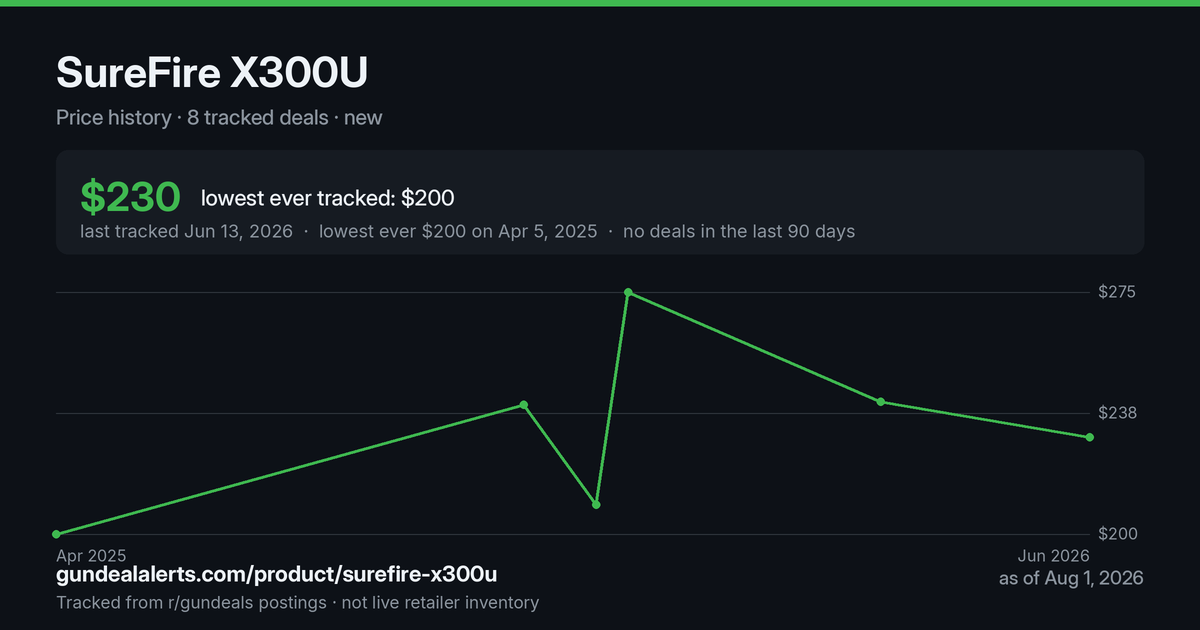Click the $275 axis label

[x=1118, y=293]
